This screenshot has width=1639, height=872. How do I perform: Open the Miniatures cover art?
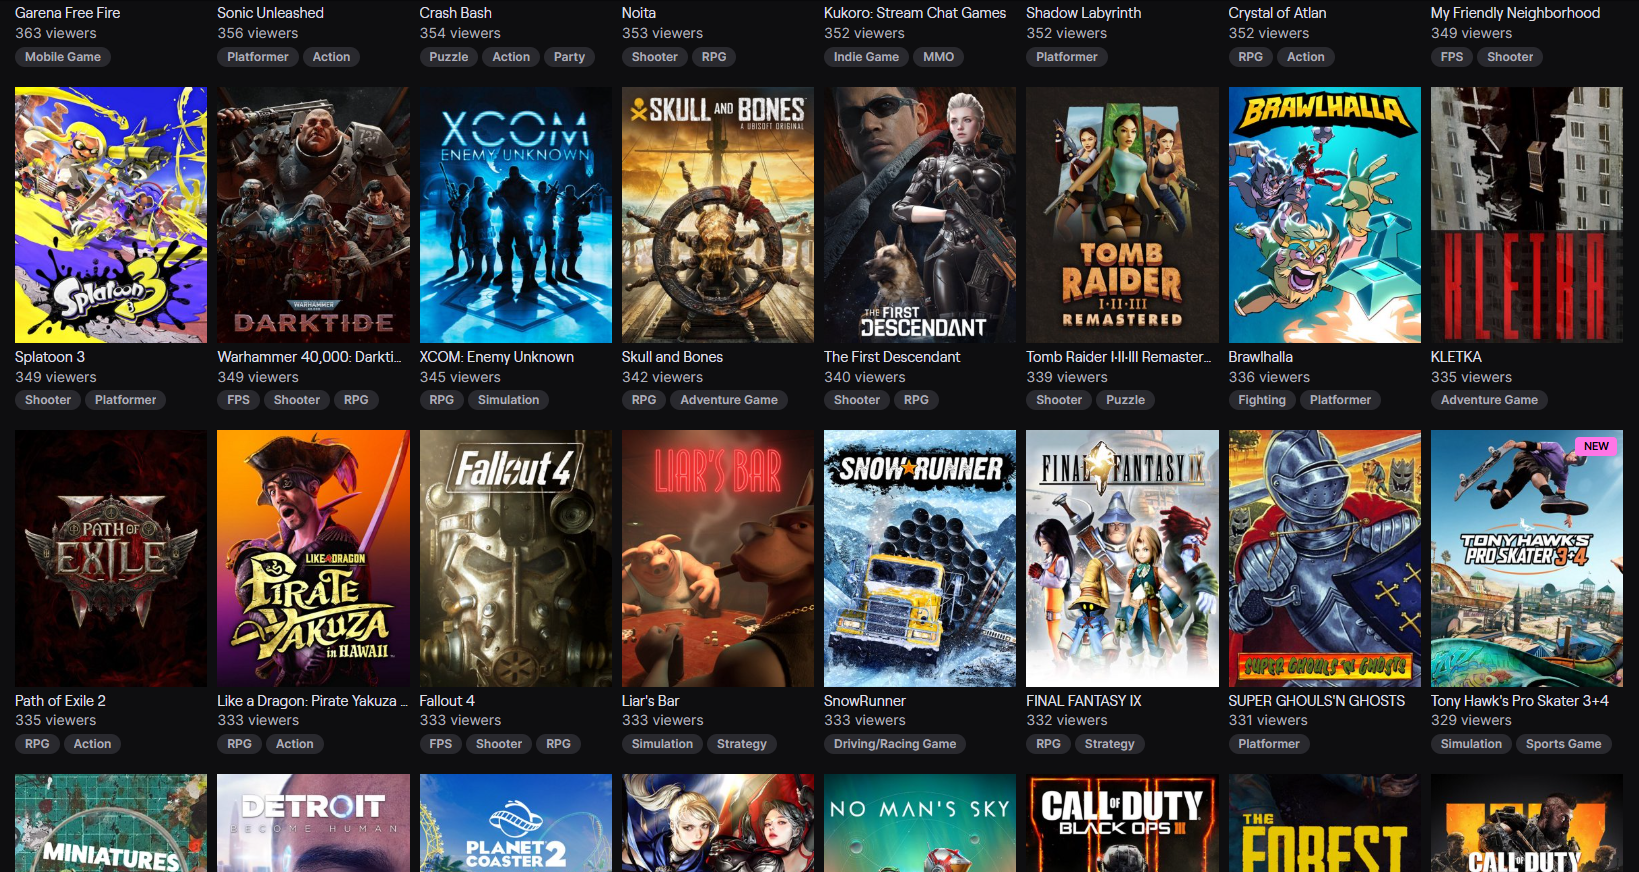[111, 823]
